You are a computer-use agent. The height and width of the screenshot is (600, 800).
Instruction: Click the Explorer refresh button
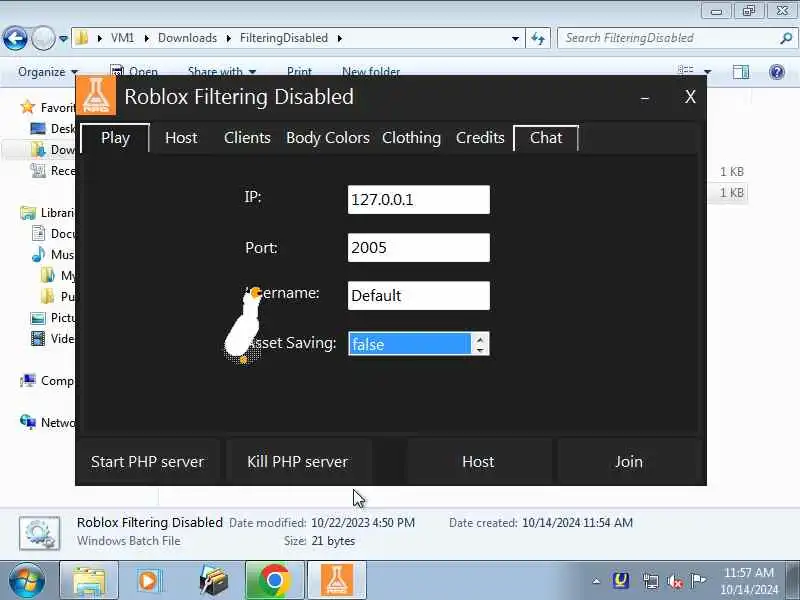(538, 39)
